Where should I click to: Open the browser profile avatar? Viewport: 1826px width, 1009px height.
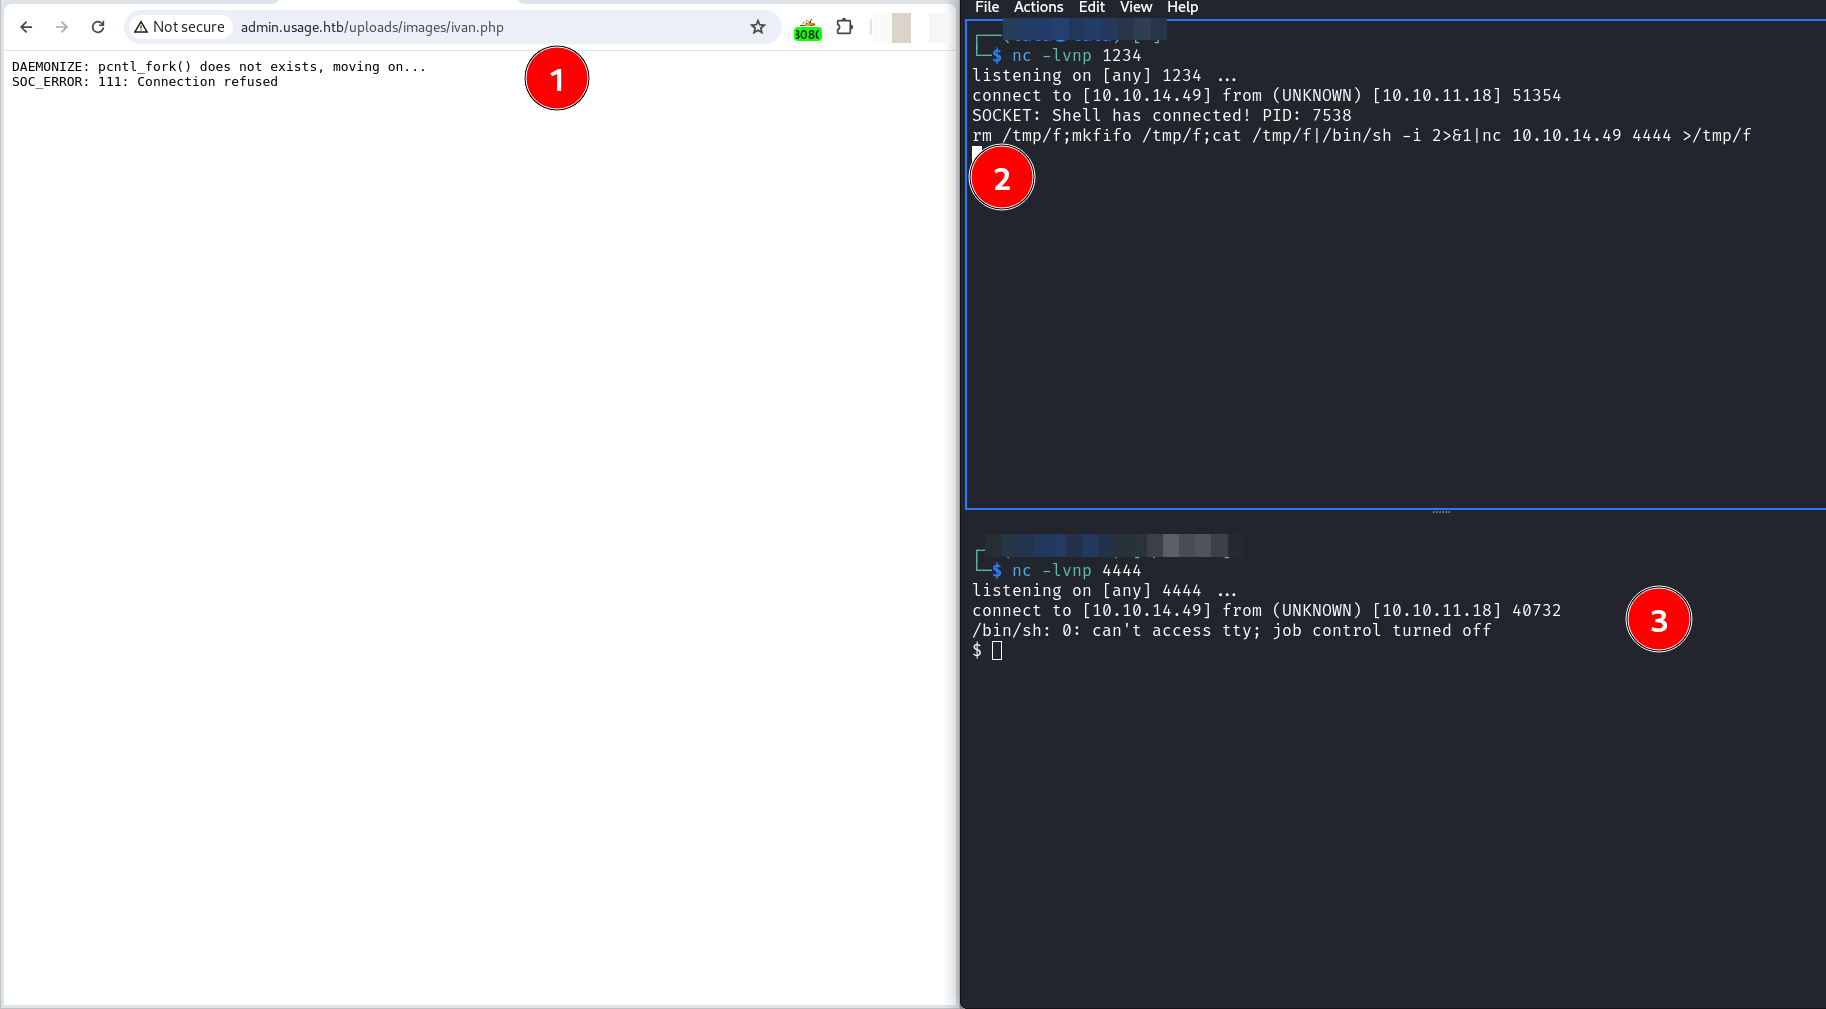tap(901, 28)
